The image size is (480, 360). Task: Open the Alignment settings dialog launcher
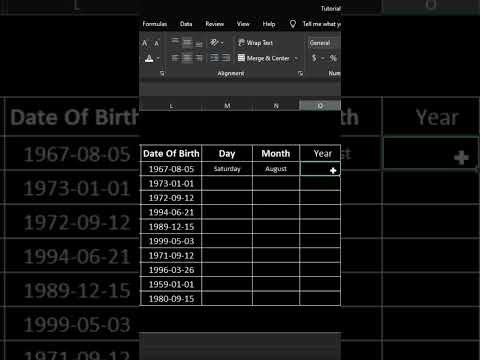[x=301, y=73]
